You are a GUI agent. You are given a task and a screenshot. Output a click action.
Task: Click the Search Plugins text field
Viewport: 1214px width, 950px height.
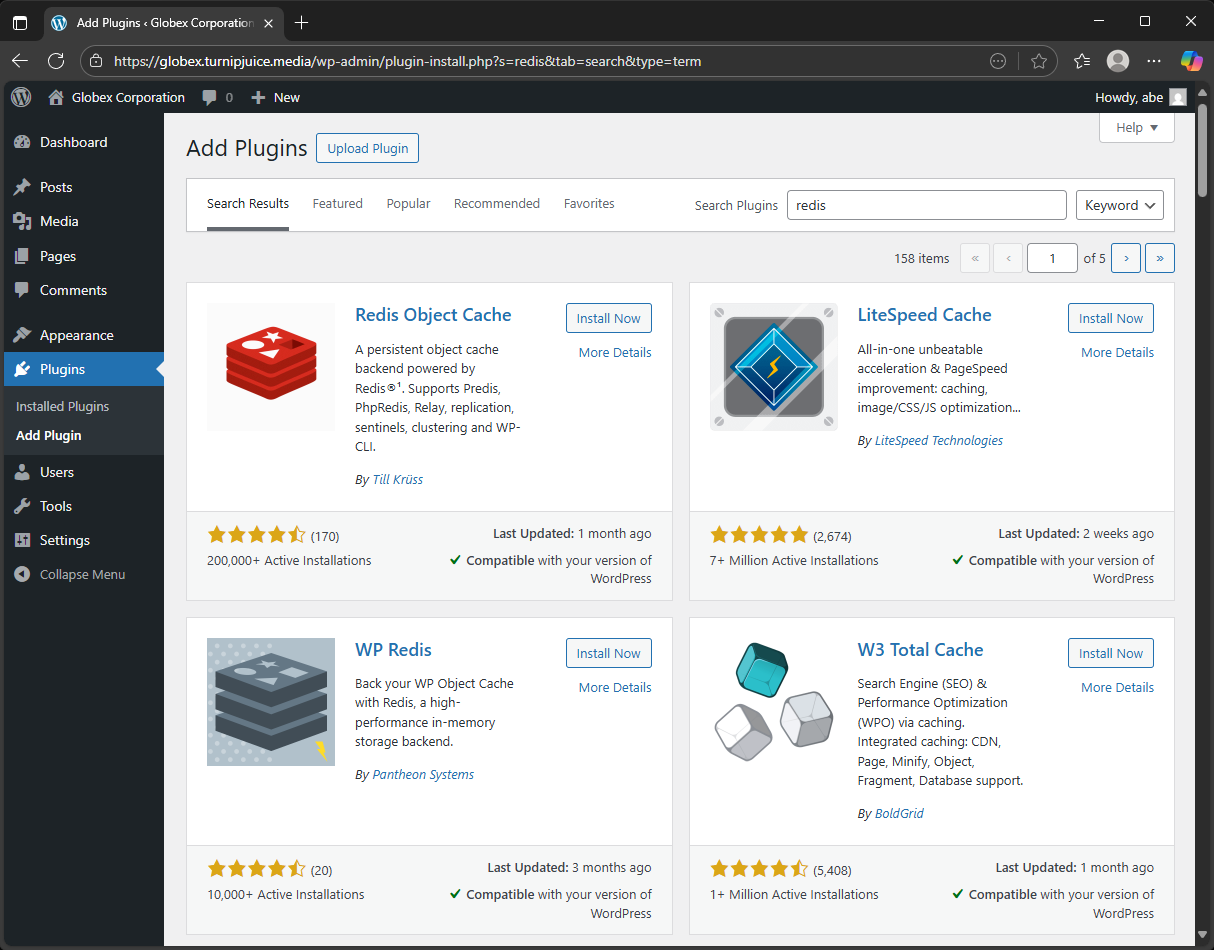click(926, 205)
